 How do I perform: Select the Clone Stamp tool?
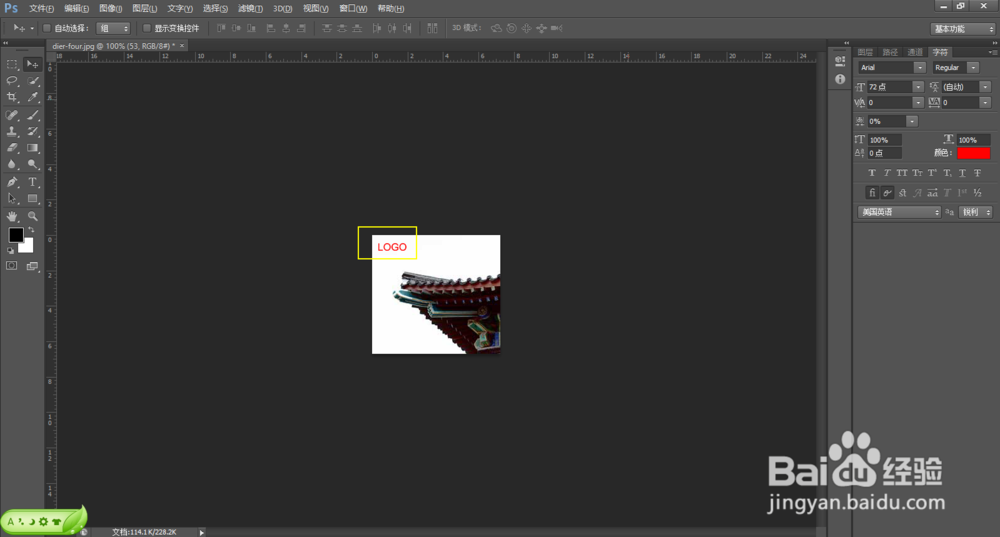point(12,131)
